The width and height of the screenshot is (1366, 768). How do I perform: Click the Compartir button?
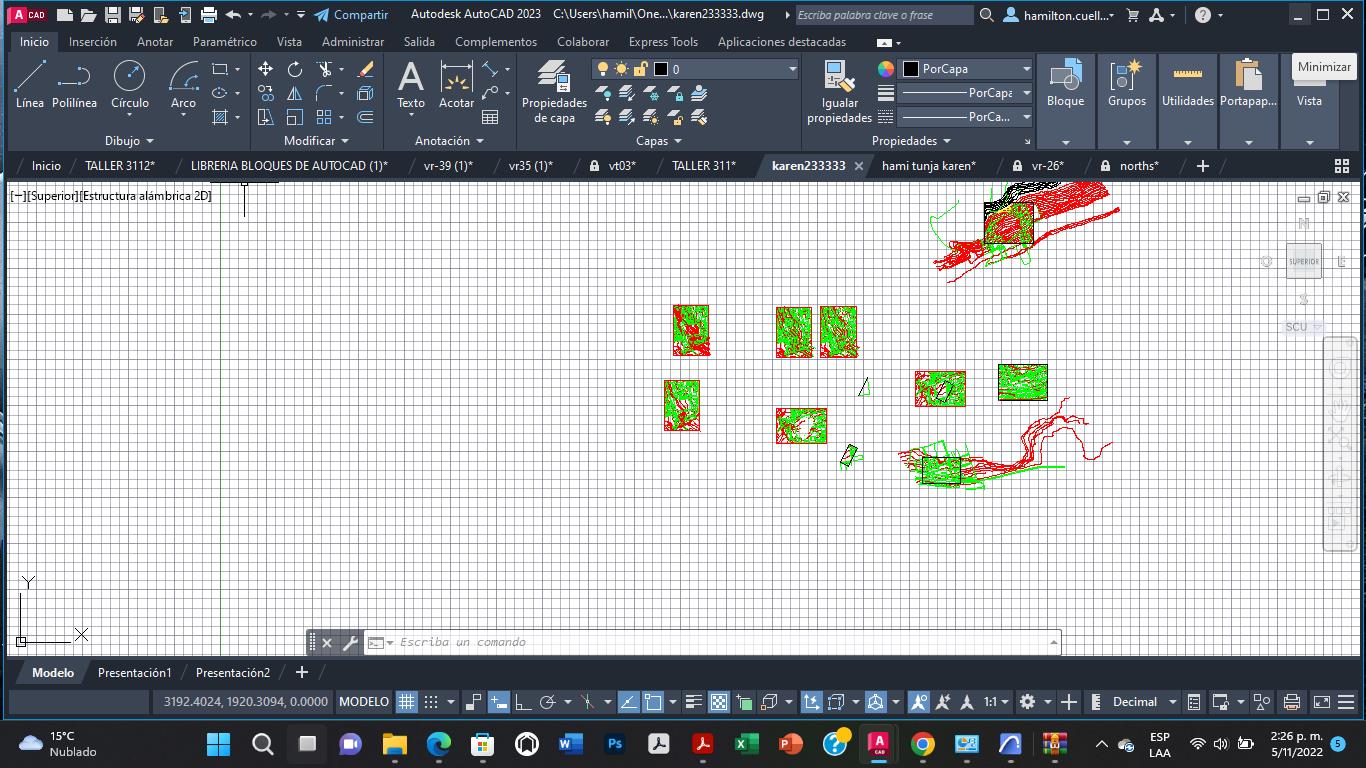pyautogui.click(x=351, y=15)
